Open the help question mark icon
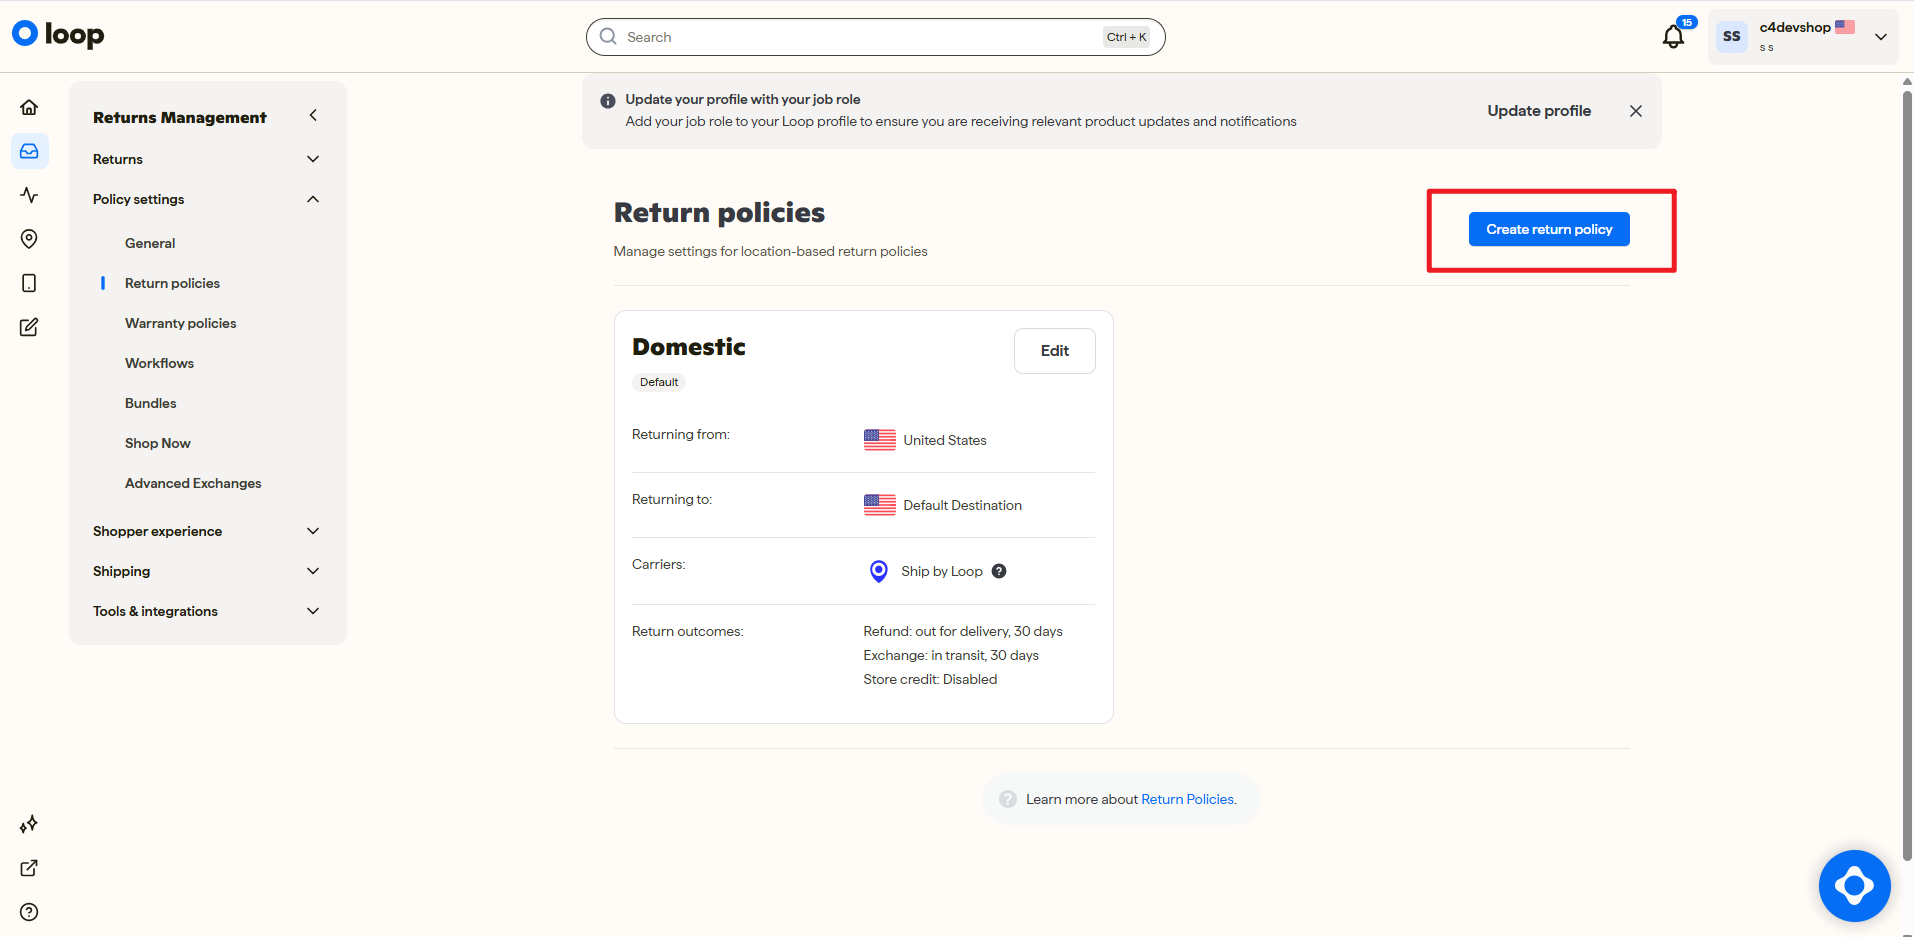This screenshot has height=937, width=1914. 29,912
